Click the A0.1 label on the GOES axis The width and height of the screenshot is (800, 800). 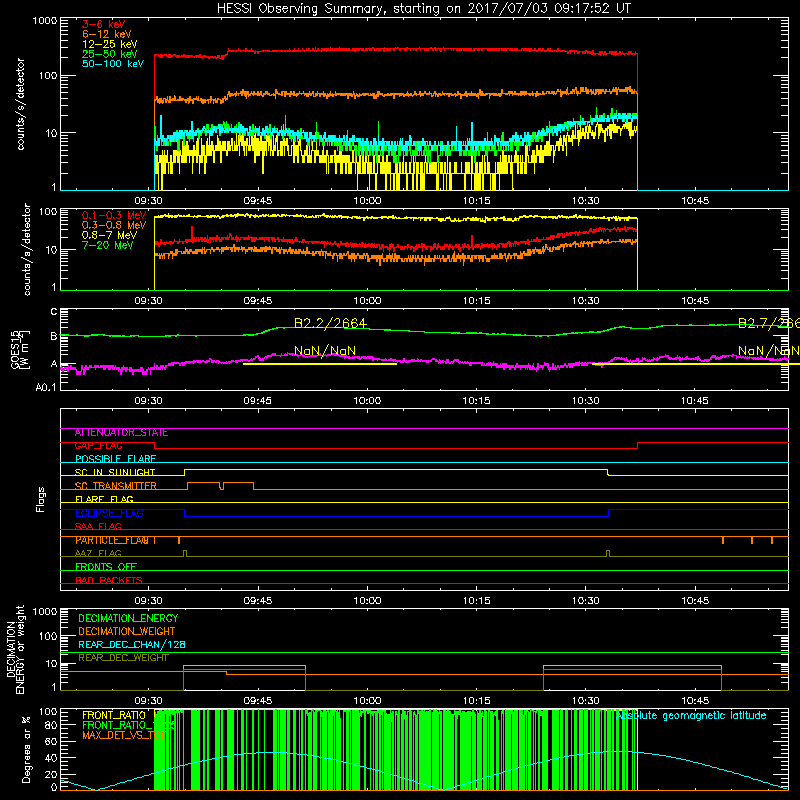pos(46,388)
